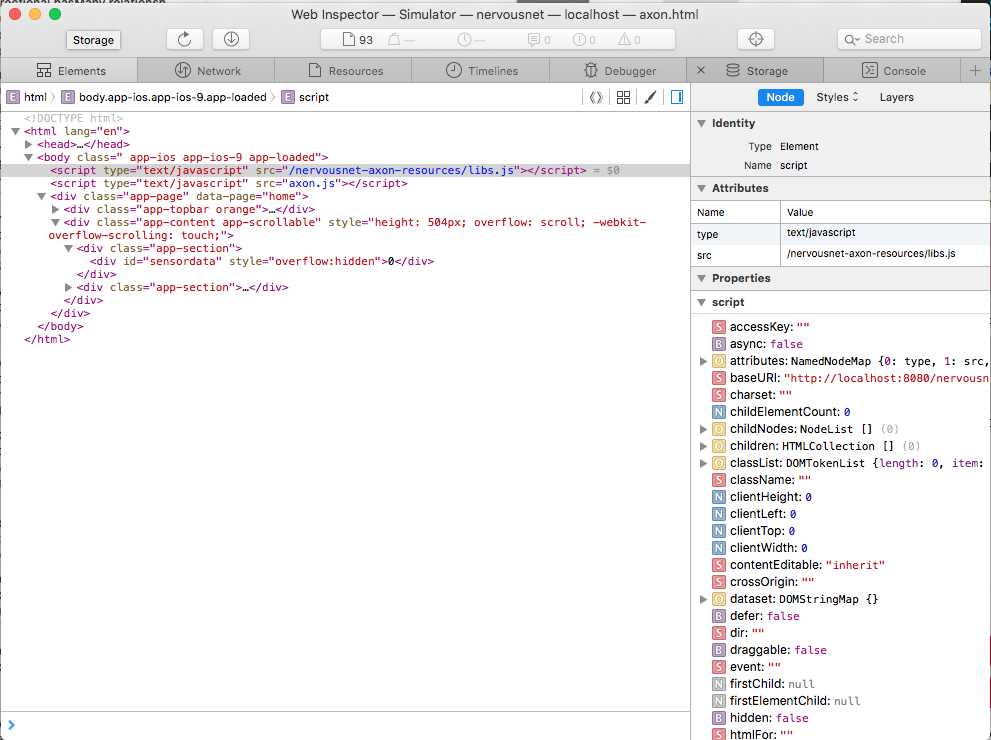This screenshot has height=740, width=991.
Task: Select html breadcrumb item
Action: coord(27,97)
